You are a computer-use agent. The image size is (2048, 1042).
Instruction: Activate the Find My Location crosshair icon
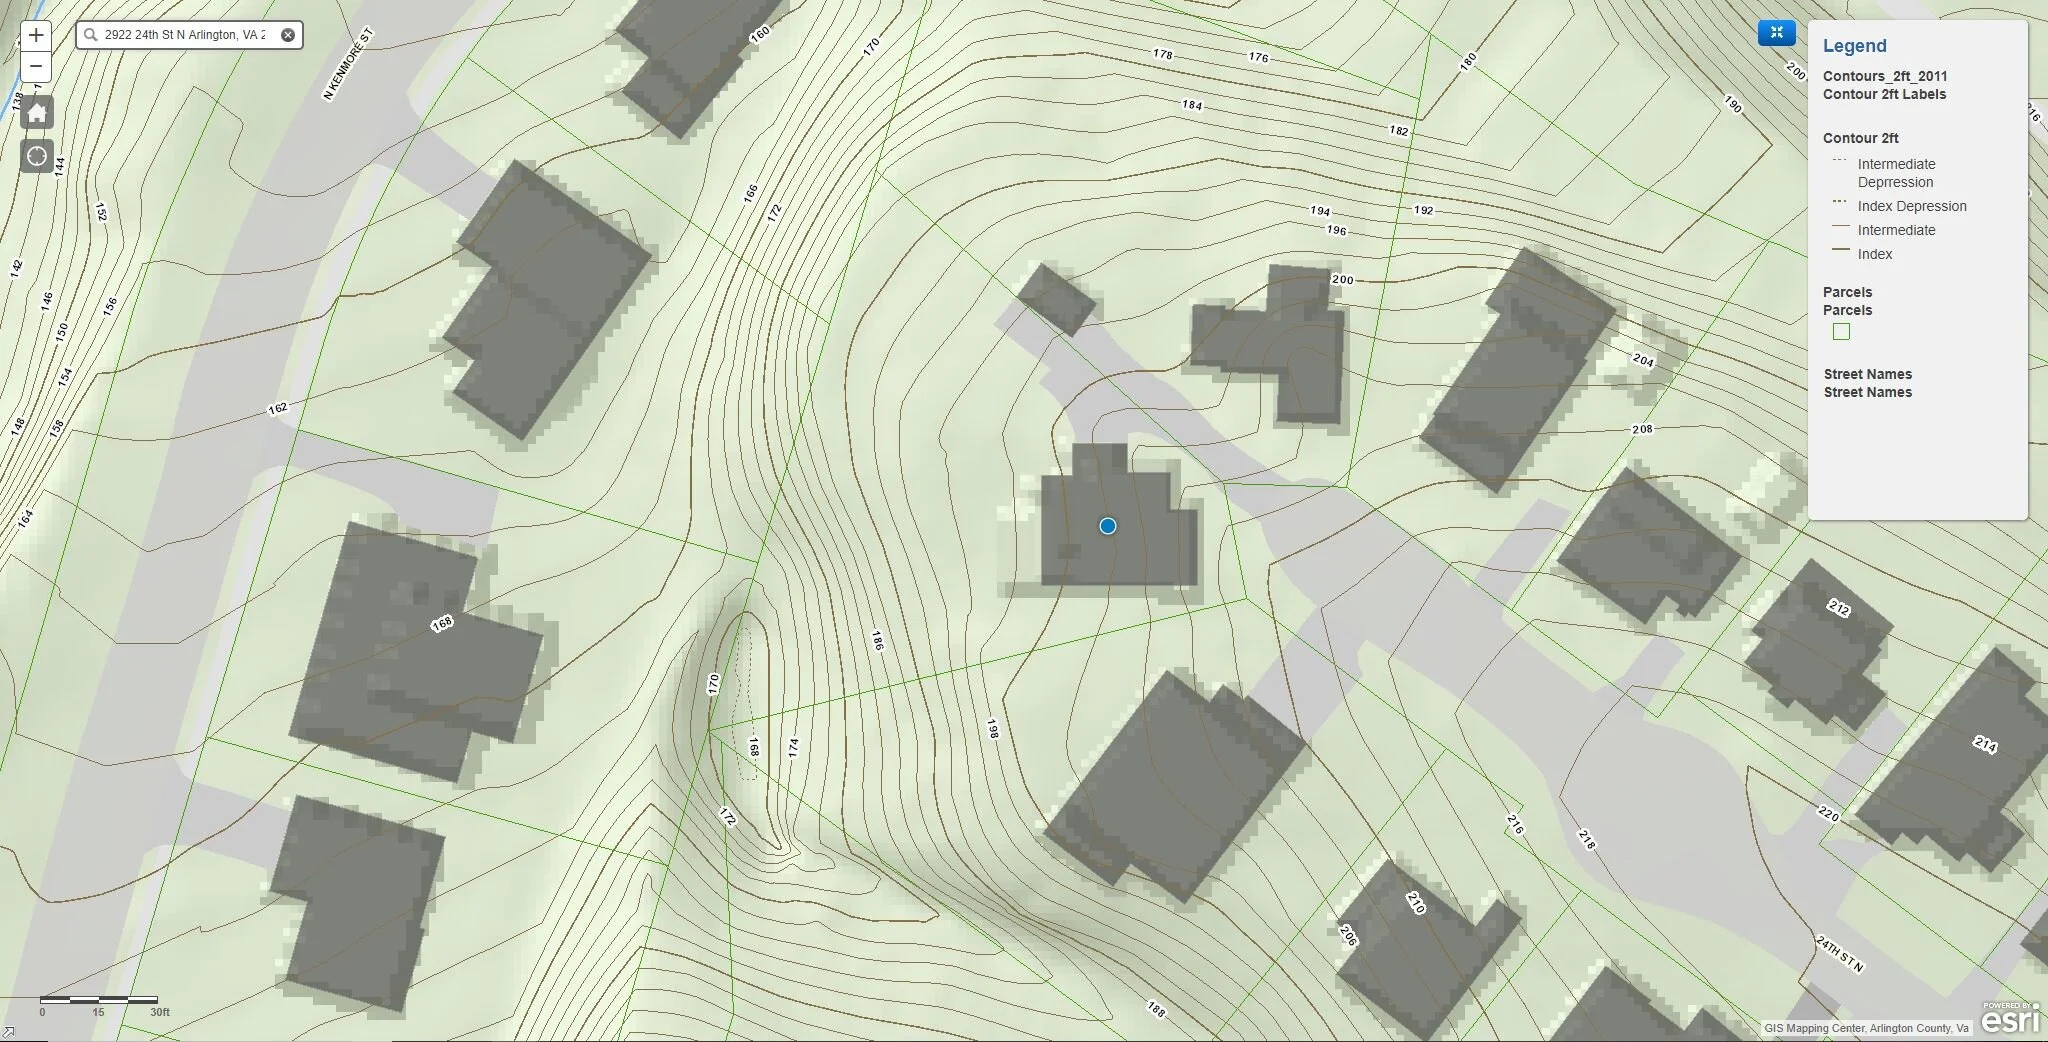(x=36, y=155)
